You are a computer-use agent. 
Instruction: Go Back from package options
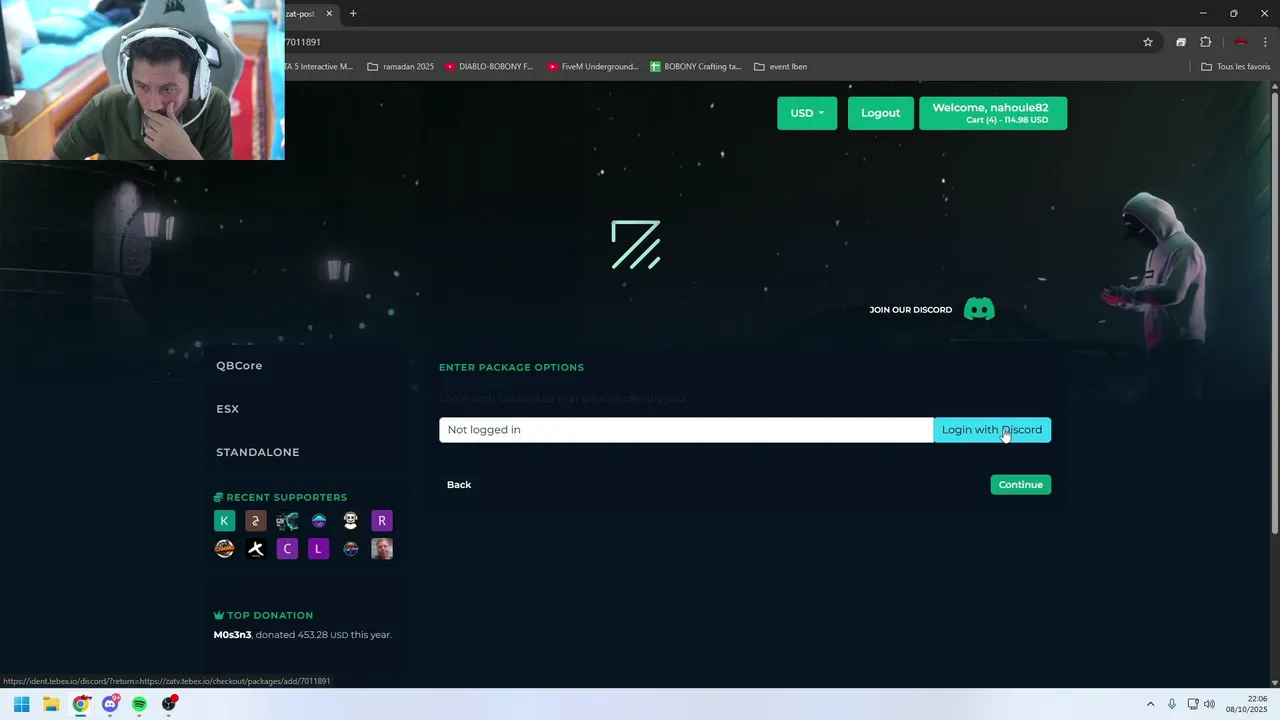459,485
